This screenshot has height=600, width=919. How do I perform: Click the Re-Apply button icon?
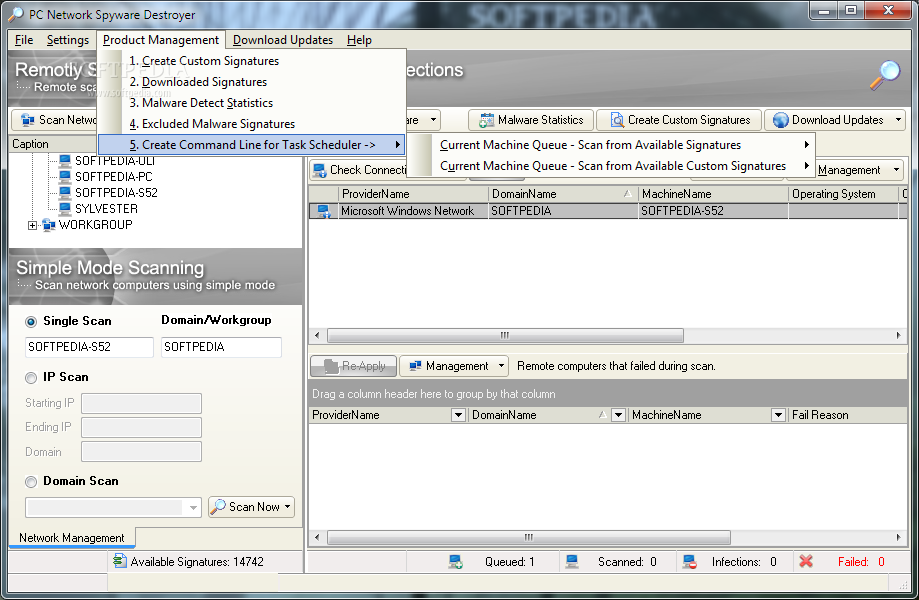pos(332,366)
